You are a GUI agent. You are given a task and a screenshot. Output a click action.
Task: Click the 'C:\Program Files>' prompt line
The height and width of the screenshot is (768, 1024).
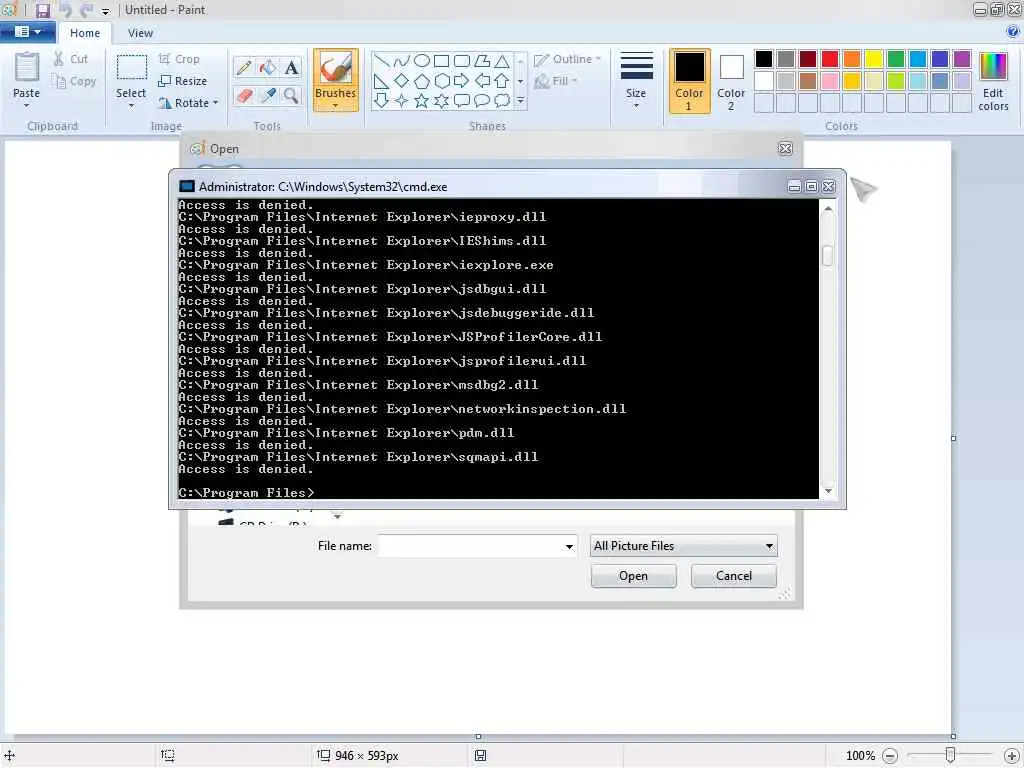pos(246,493)
